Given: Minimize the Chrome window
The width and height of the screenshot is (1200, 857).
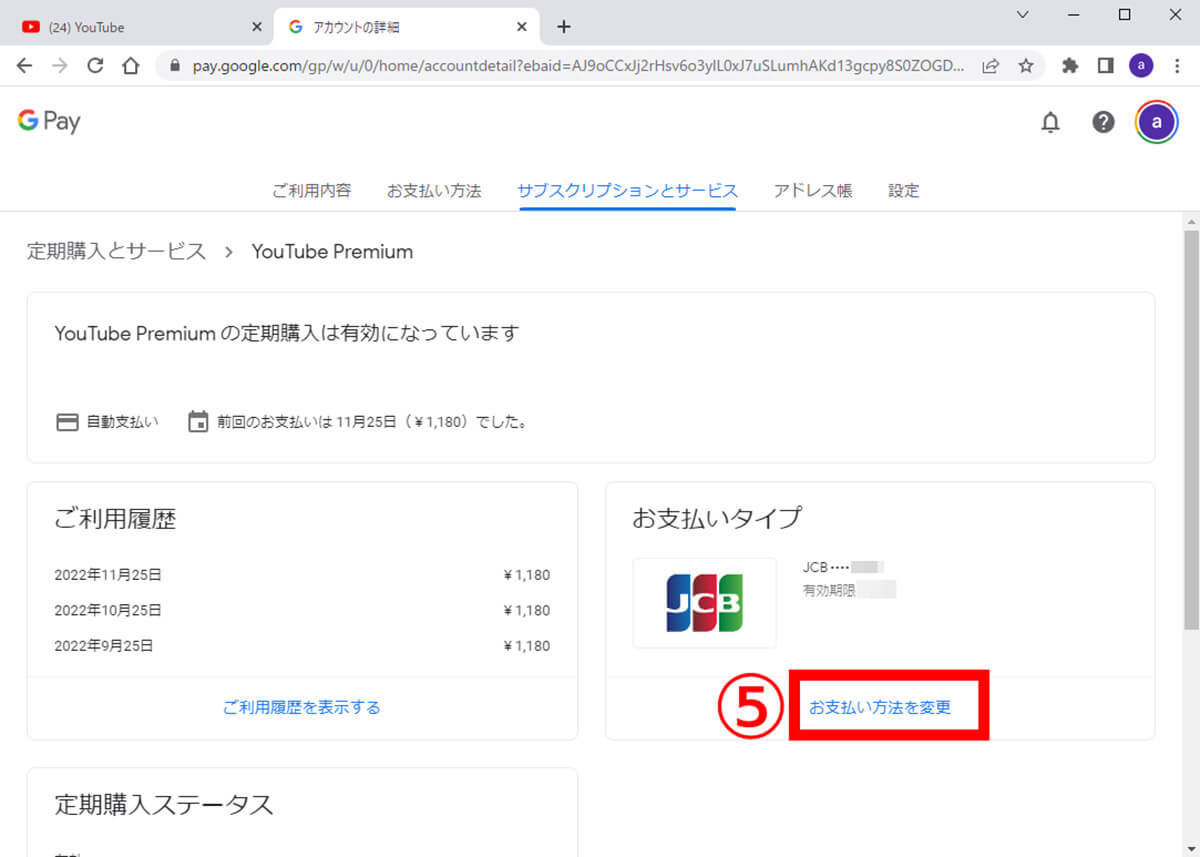Looking at the screenshot, I should (x=1073, y=14).
